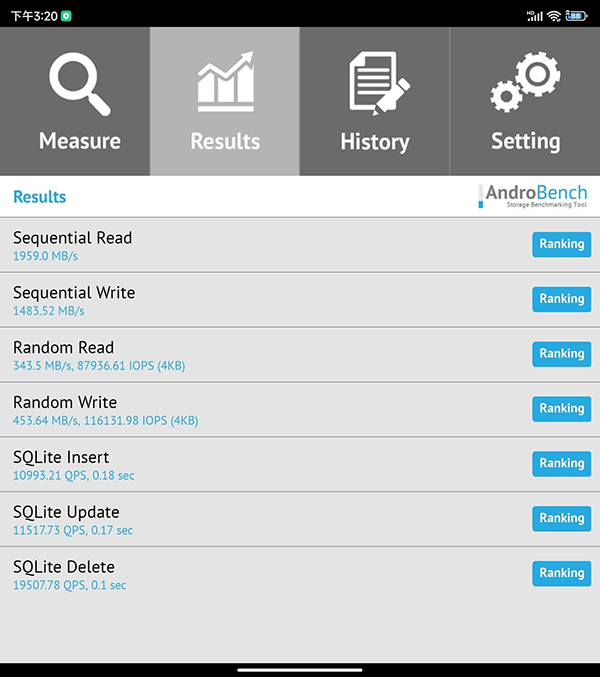View Ranking for SQLite Delete
The height and width of the screenshot is (677, 600).
[x=561, y=573]
